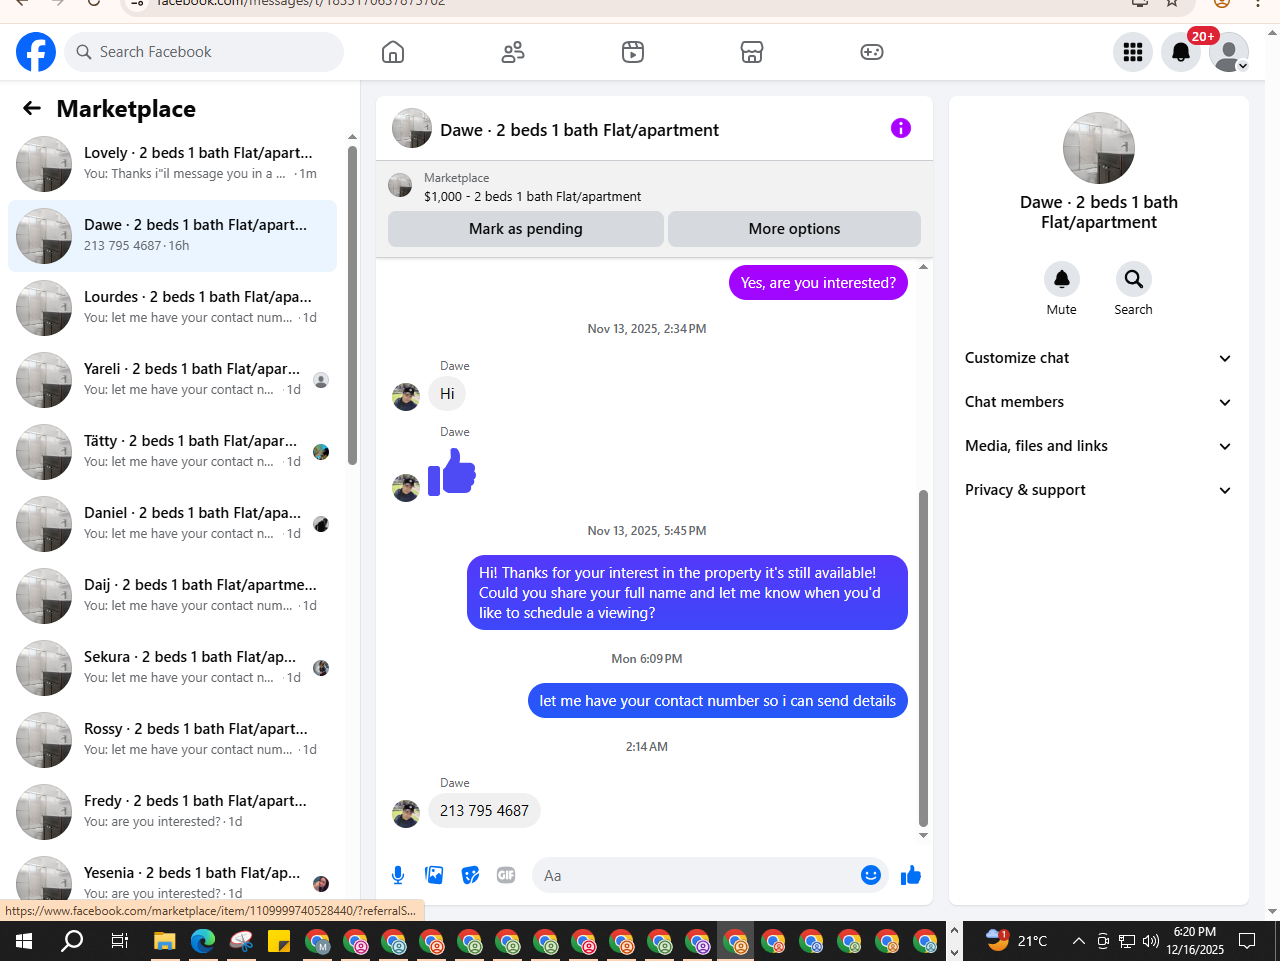The width and height of the screenshot is (1280, 961).
Task: Focus the Aa message input box
Action: (x=711, y=876)
